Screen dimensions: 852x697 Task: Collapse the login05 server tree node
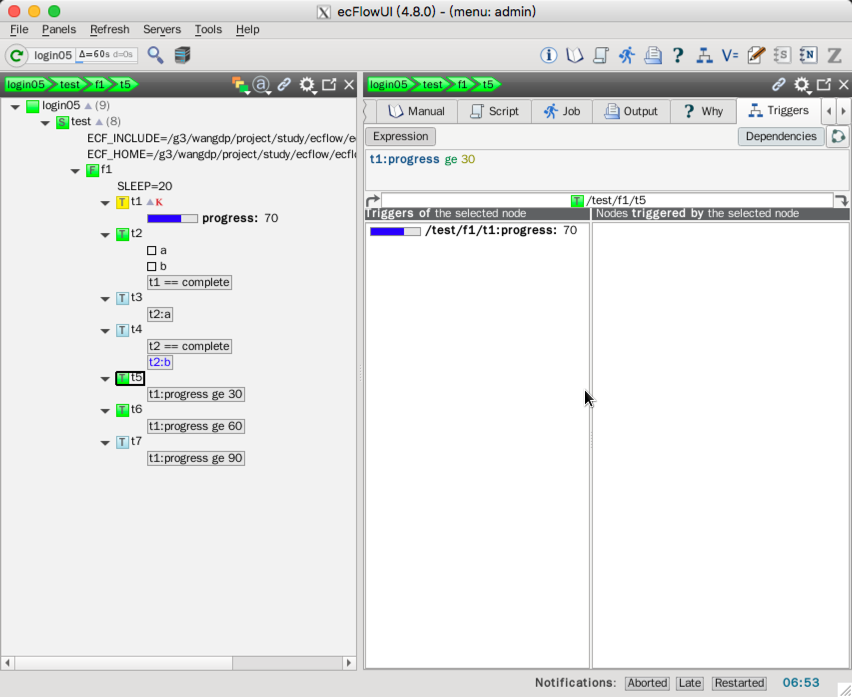tap(14, 106)
